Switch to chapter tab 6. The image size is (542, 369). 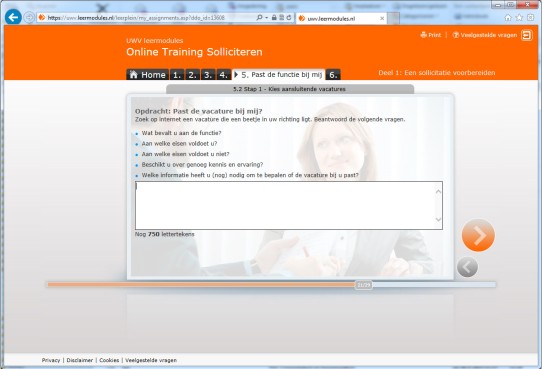point(333,75)
